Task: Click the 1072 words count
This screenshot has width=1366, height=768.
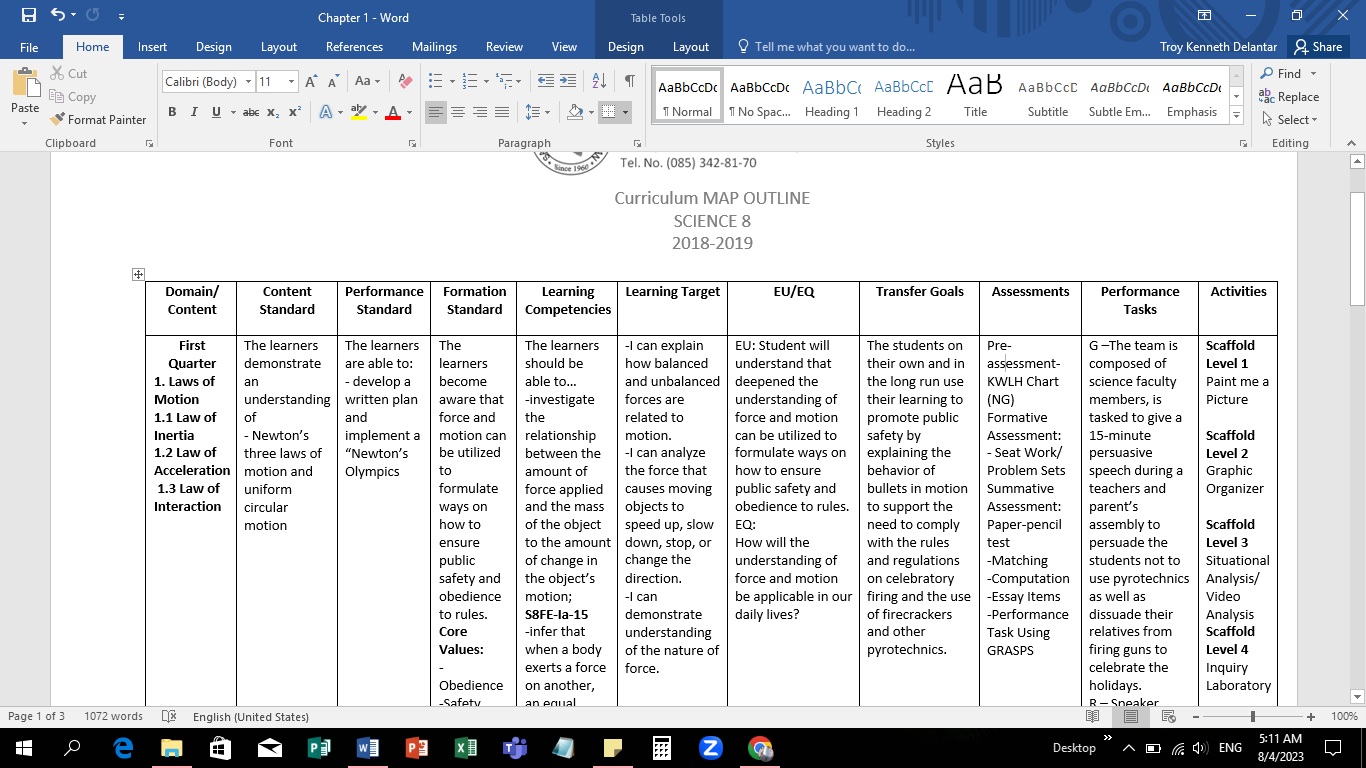Action: tap(113, 716)
